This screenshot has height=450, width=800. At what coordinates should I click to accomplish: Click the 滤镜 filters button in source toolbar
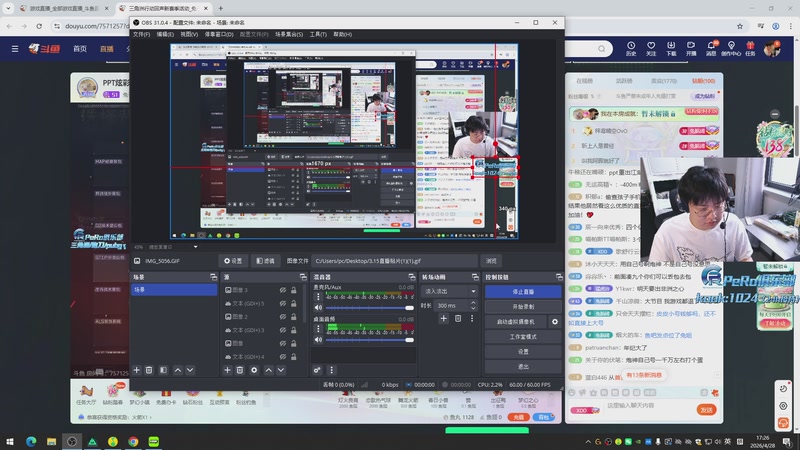(265, 261)
